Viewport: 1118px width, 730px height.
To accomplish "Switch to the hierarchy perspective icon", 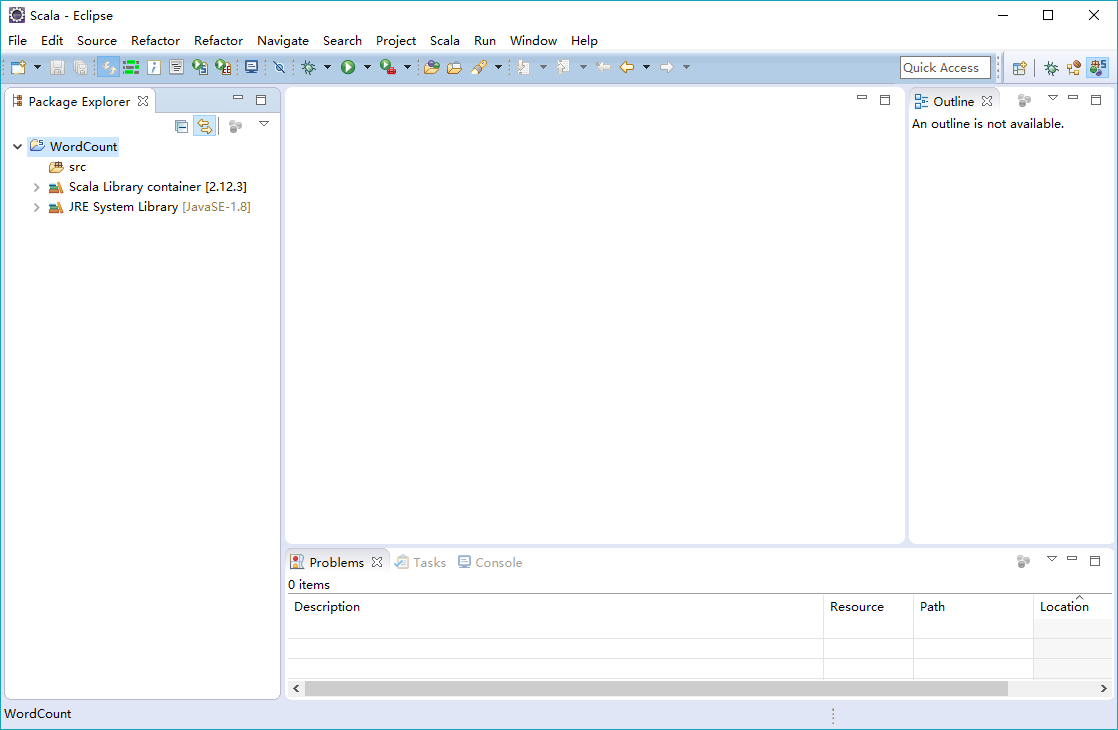I will [1074, 68].
